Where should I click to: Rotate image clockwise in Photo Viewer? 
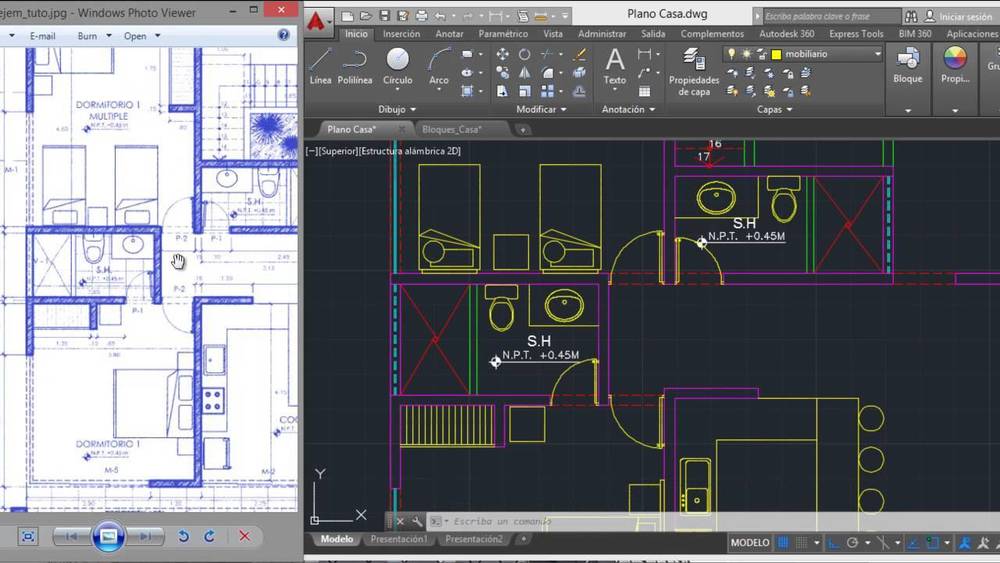[209, 537]
